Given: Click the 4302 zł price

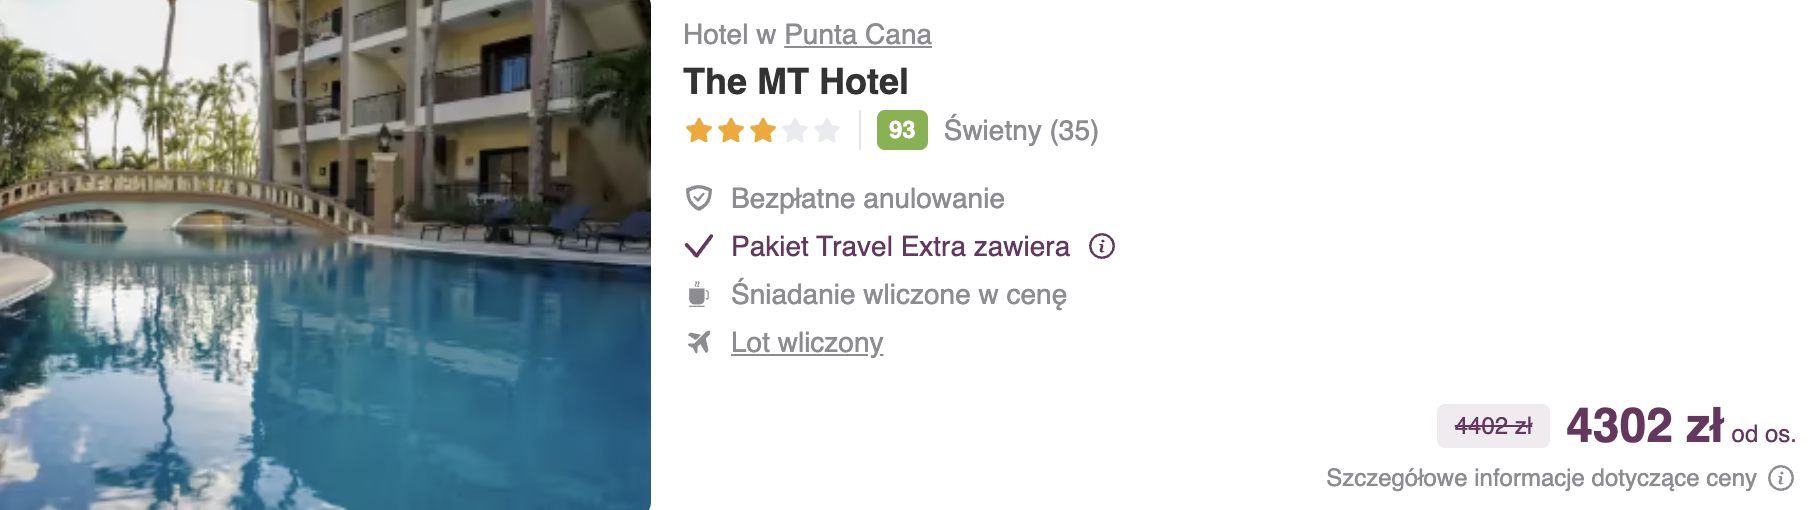Looking at the screenshot, I should [x=1645, y=426].
